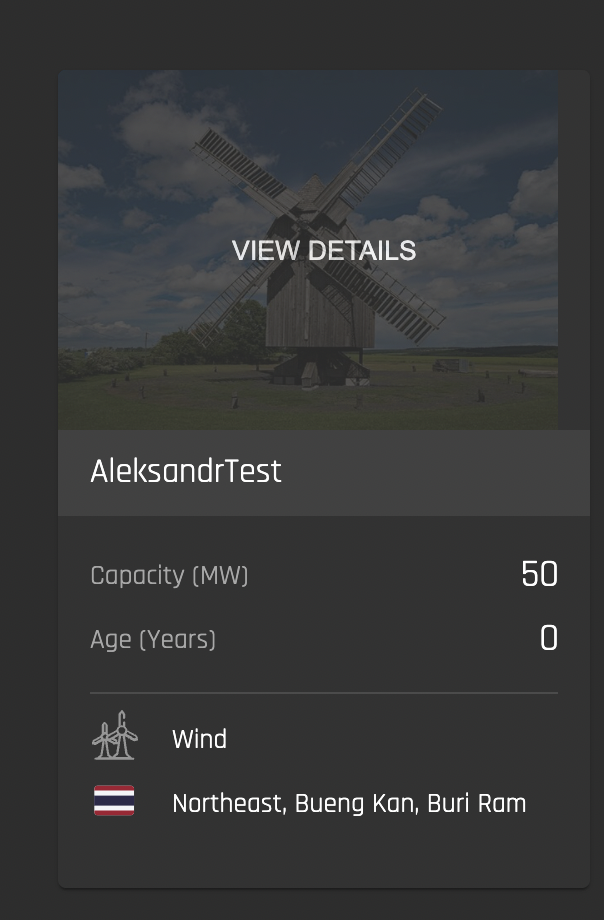This screenshot has width=604, height=920.
Task: Select the age value 0
Action: coord(549,638)
